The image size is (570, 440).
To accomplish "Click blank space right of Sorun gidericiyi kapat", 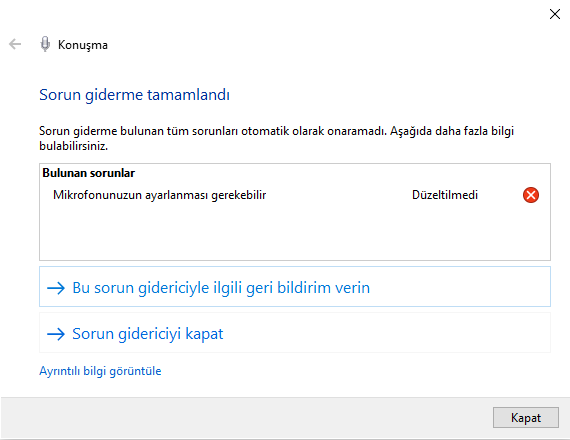I will [386, 333].
